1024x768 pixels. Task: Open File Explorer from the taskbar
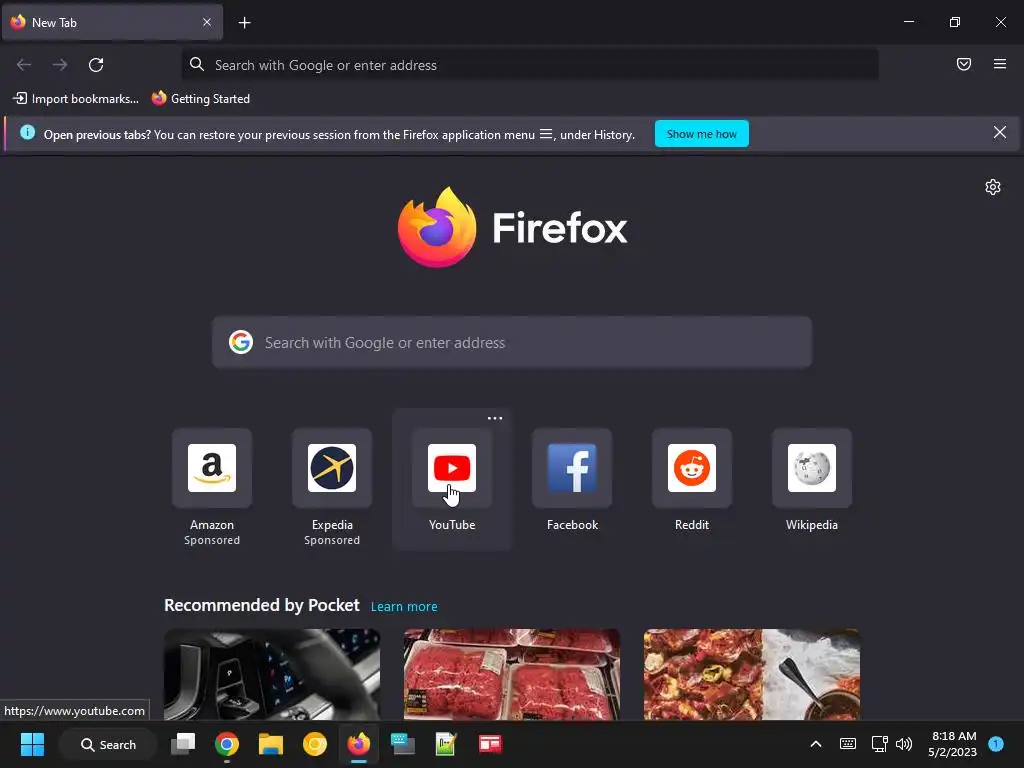[x=270, y=744]
